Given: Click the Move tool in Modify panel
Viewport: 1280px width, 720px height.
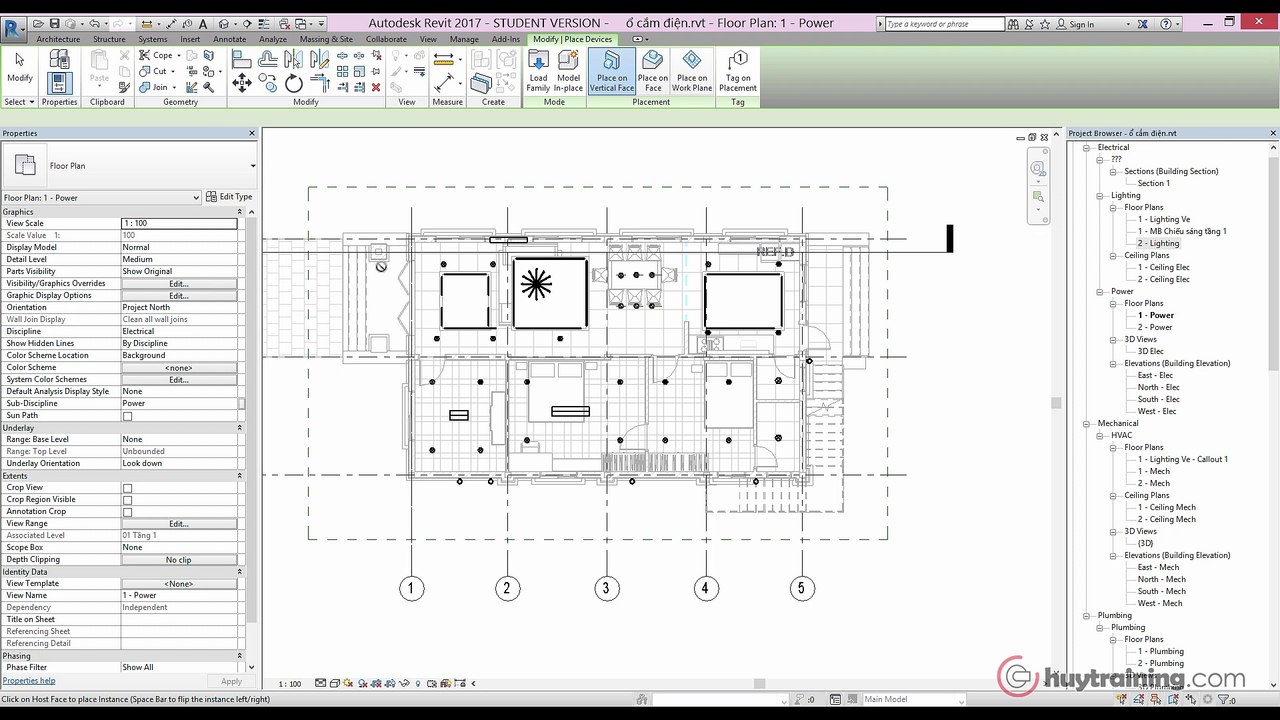Looking at the screenshot, I should click(242, 84).
